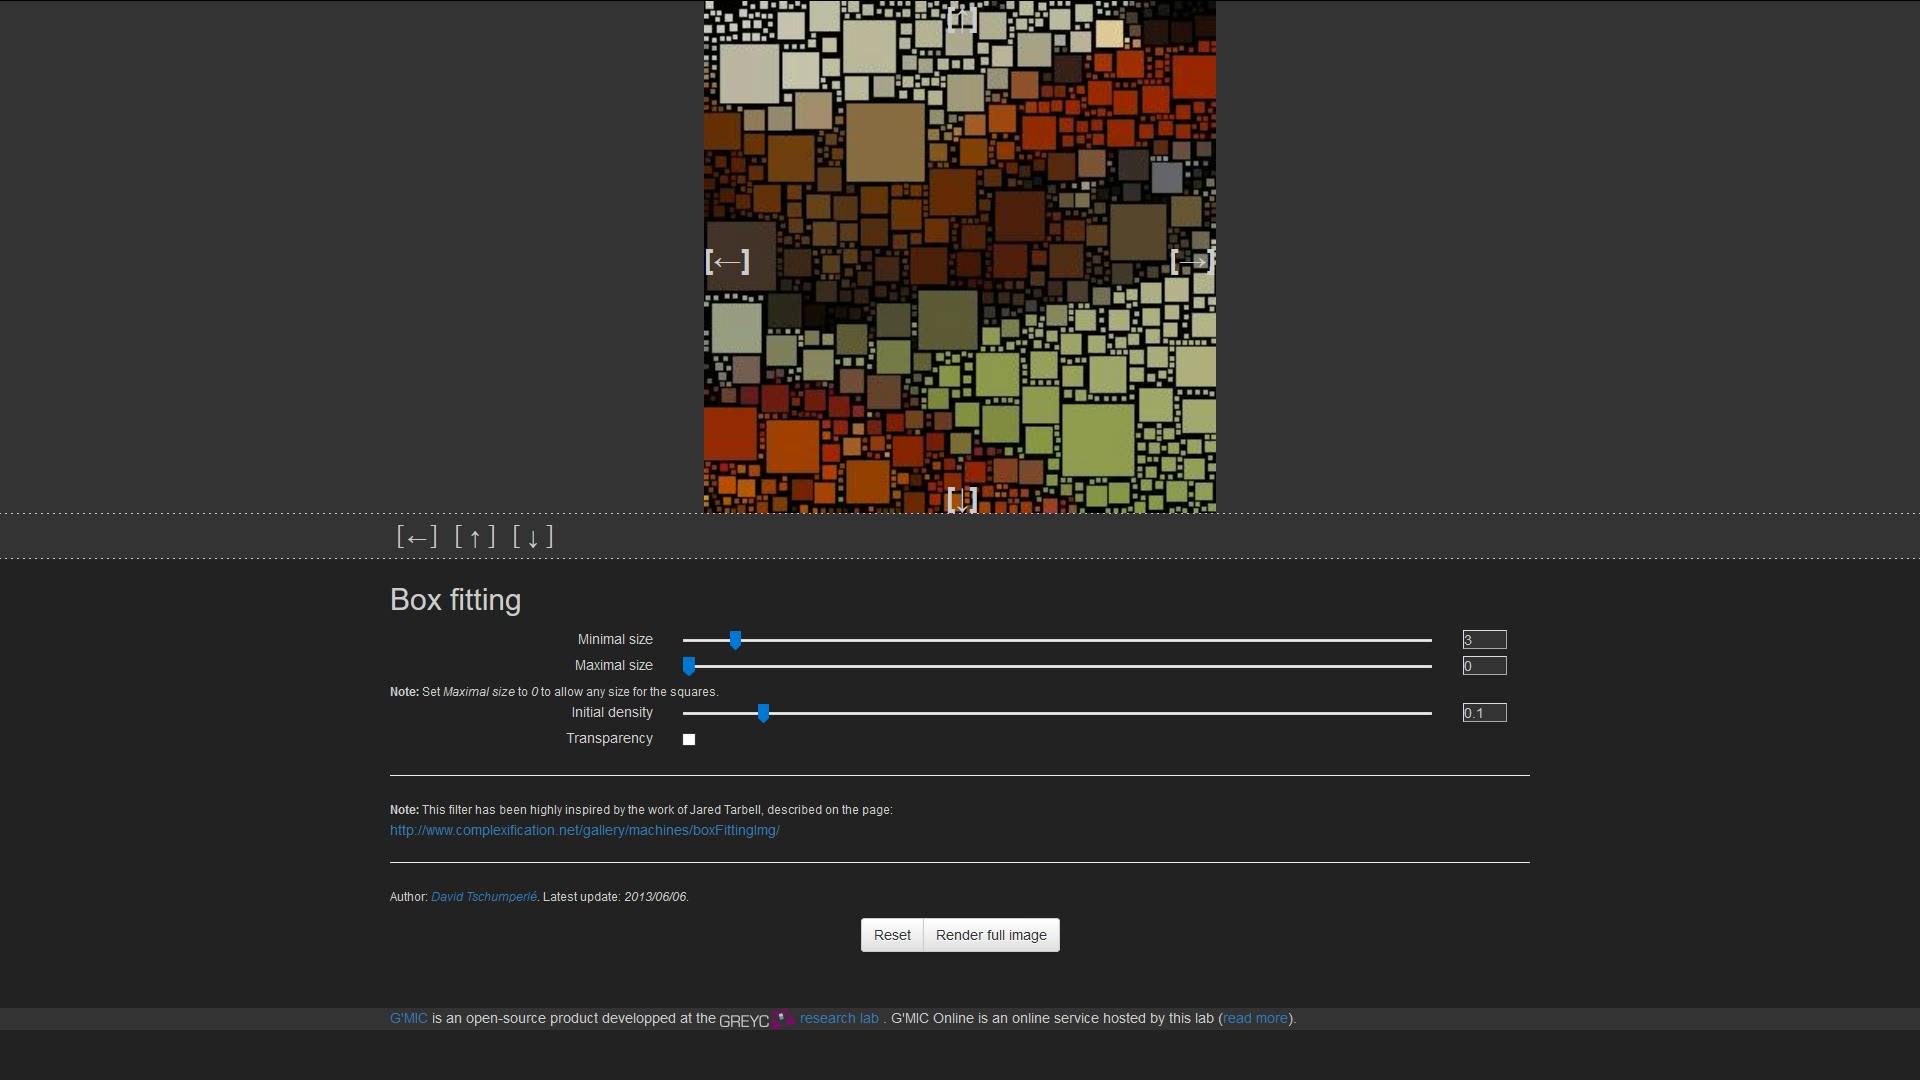Viewport: 1920px width, 1080px height.
Task: Click the left arrow overlay on the preview image
Action: pyautogui.click(x=727, y=262)
